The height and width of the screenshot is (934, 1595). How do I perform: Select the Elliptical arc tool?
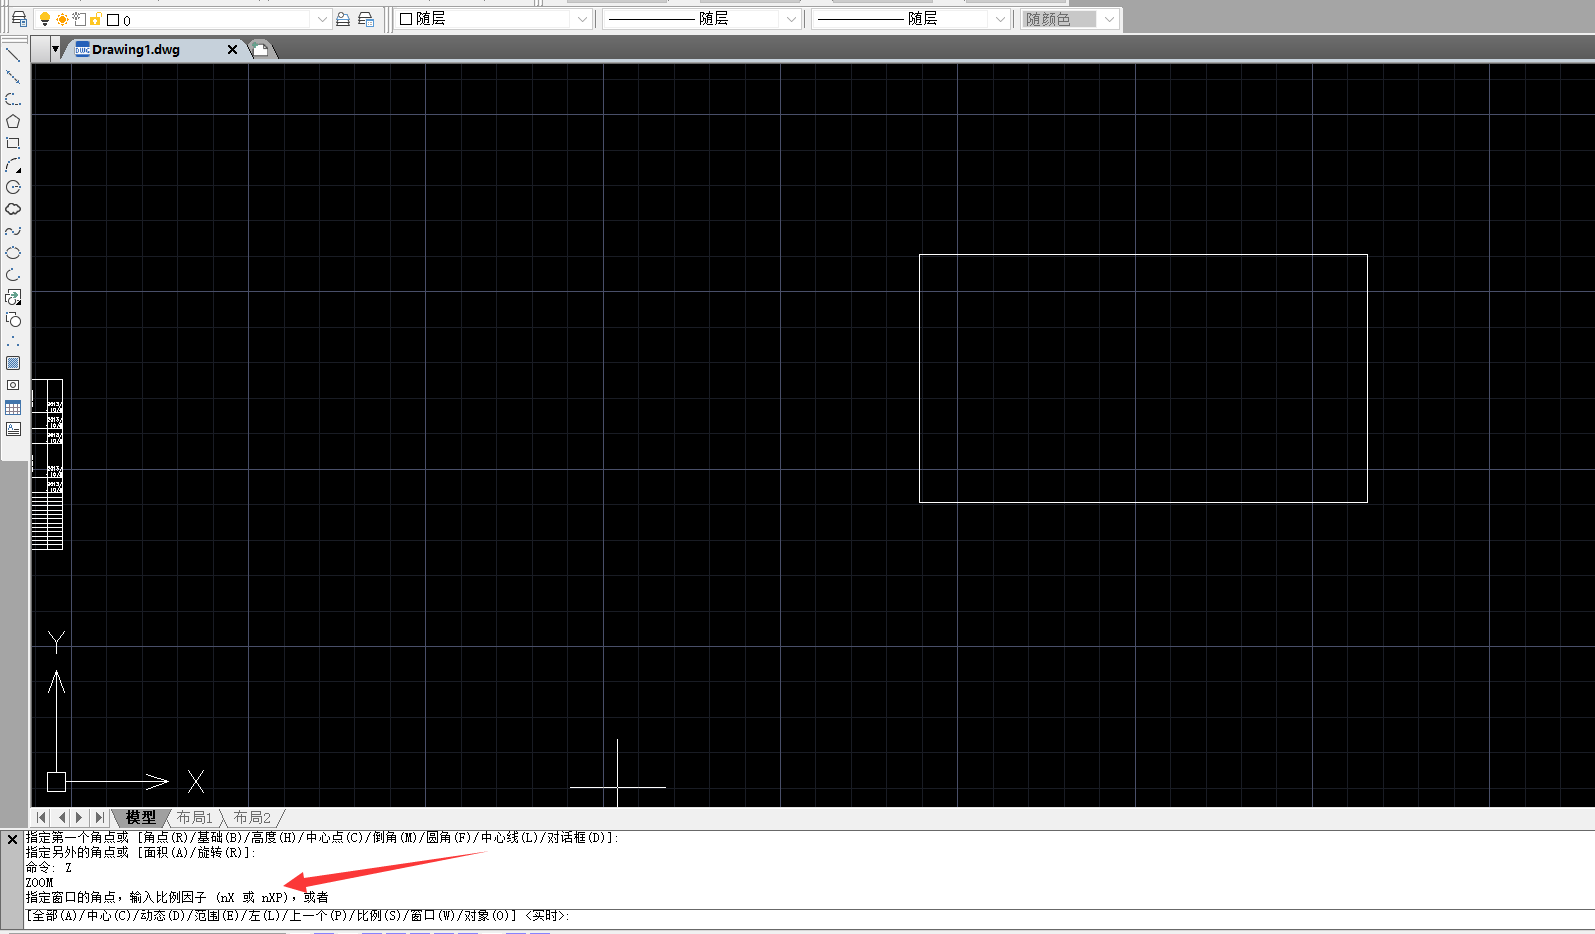(x=13, y=275)
